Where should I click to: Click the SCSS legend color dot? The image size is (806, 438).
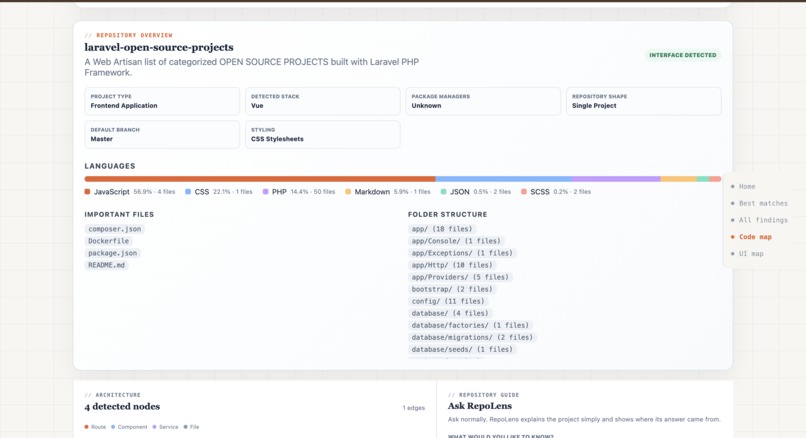pyautogui.click(x=524, y=192)
